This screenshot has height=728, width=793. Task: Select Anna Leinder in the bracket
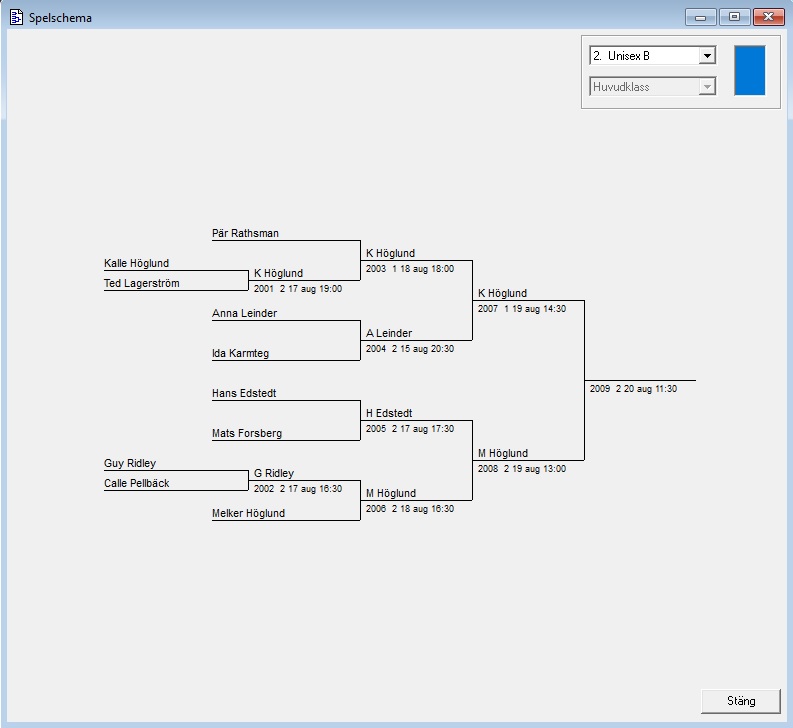coord(244,314)
